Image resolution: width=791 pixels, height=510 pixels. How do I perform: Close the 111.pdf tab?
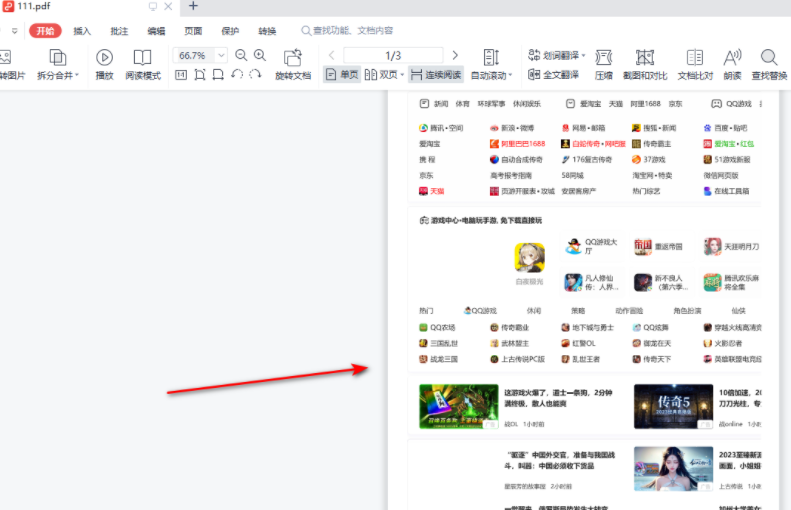pos(168,6)
